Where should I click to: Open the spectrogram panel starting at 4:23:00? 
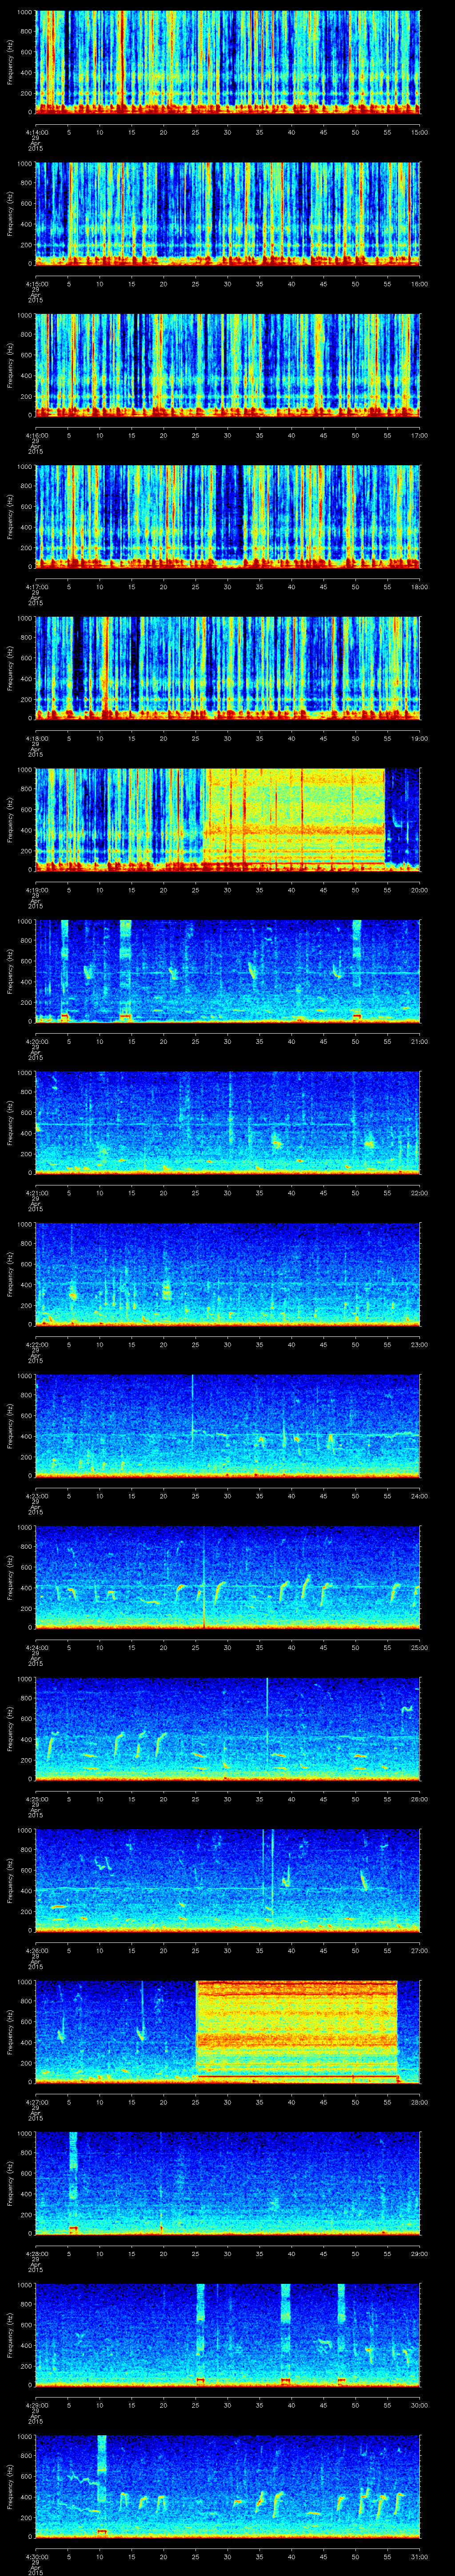pos(228,1426)
